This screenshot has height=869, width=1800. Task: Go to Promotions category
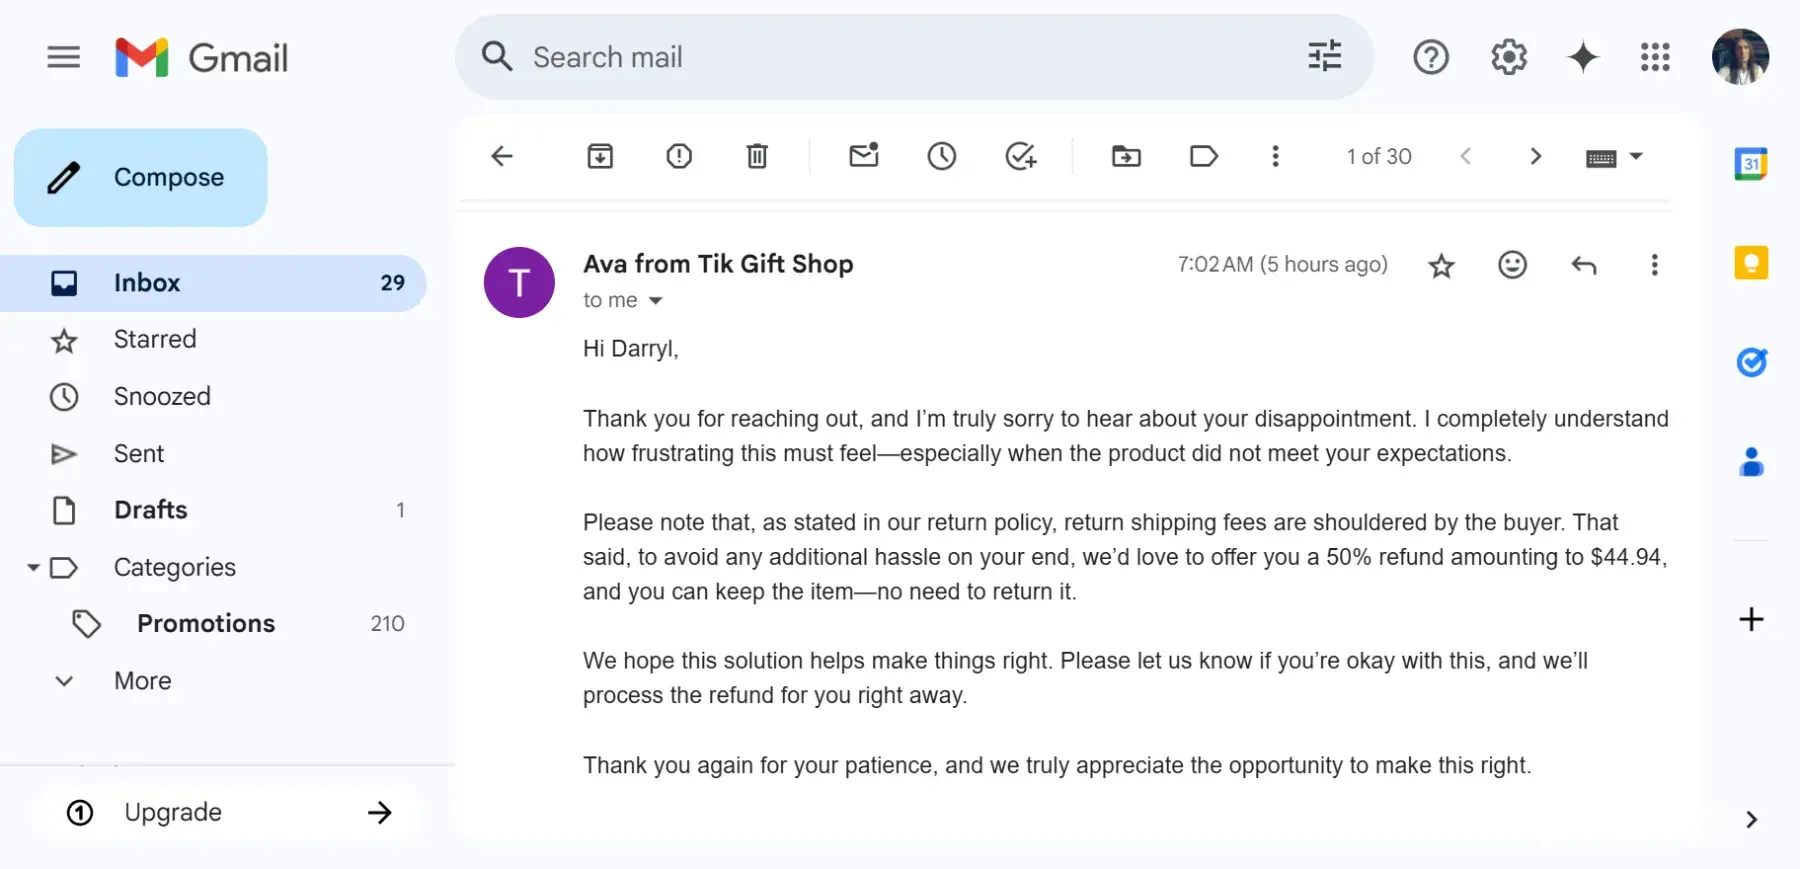pyautogui.click(x=206, y=624)
